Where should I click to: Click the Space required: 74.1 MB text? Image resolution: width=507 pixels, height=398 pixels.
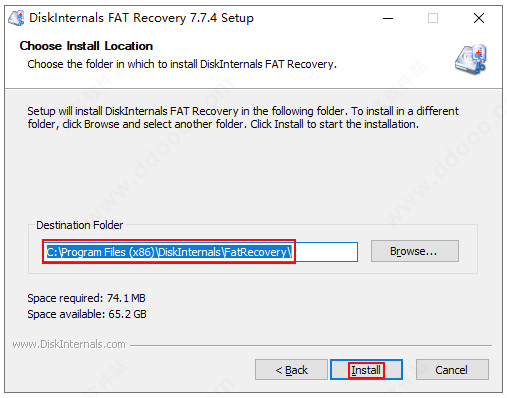tap(86, 298)
